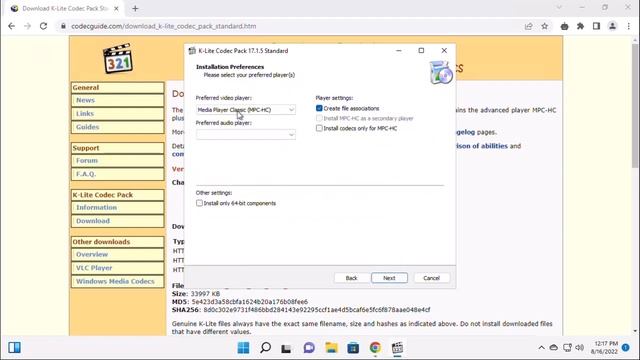This screenshot has height=360, width=640.
Task: Open the Chat app on taskbar
Action: pos(309,348)
